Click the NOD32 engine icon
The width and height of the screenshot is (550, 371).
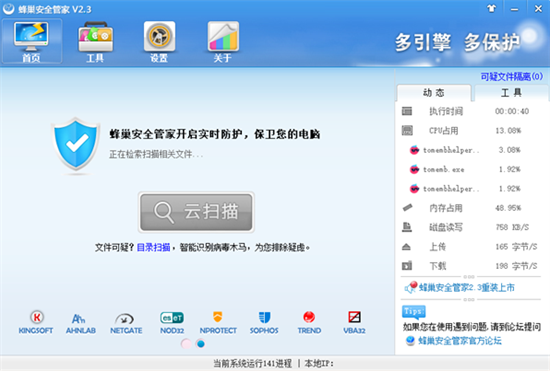coord(172,322)
